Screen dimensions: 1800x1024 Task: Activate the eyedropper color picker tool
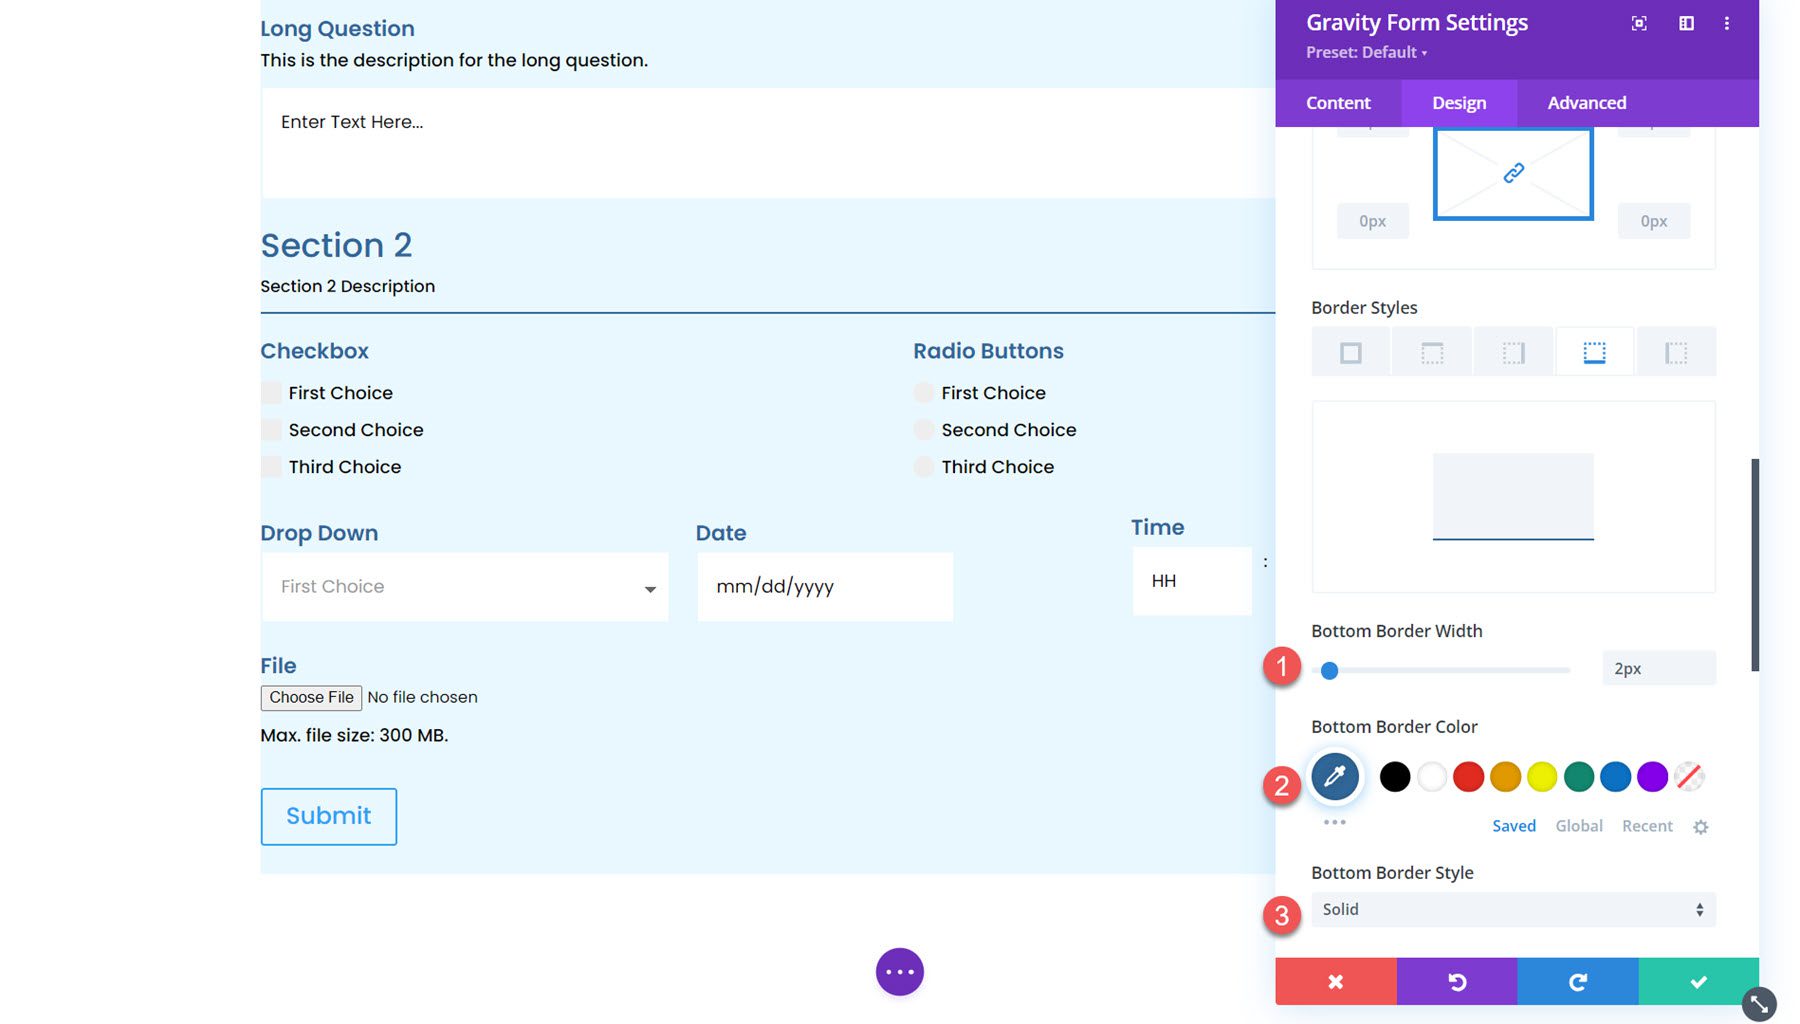[1334, 776]
